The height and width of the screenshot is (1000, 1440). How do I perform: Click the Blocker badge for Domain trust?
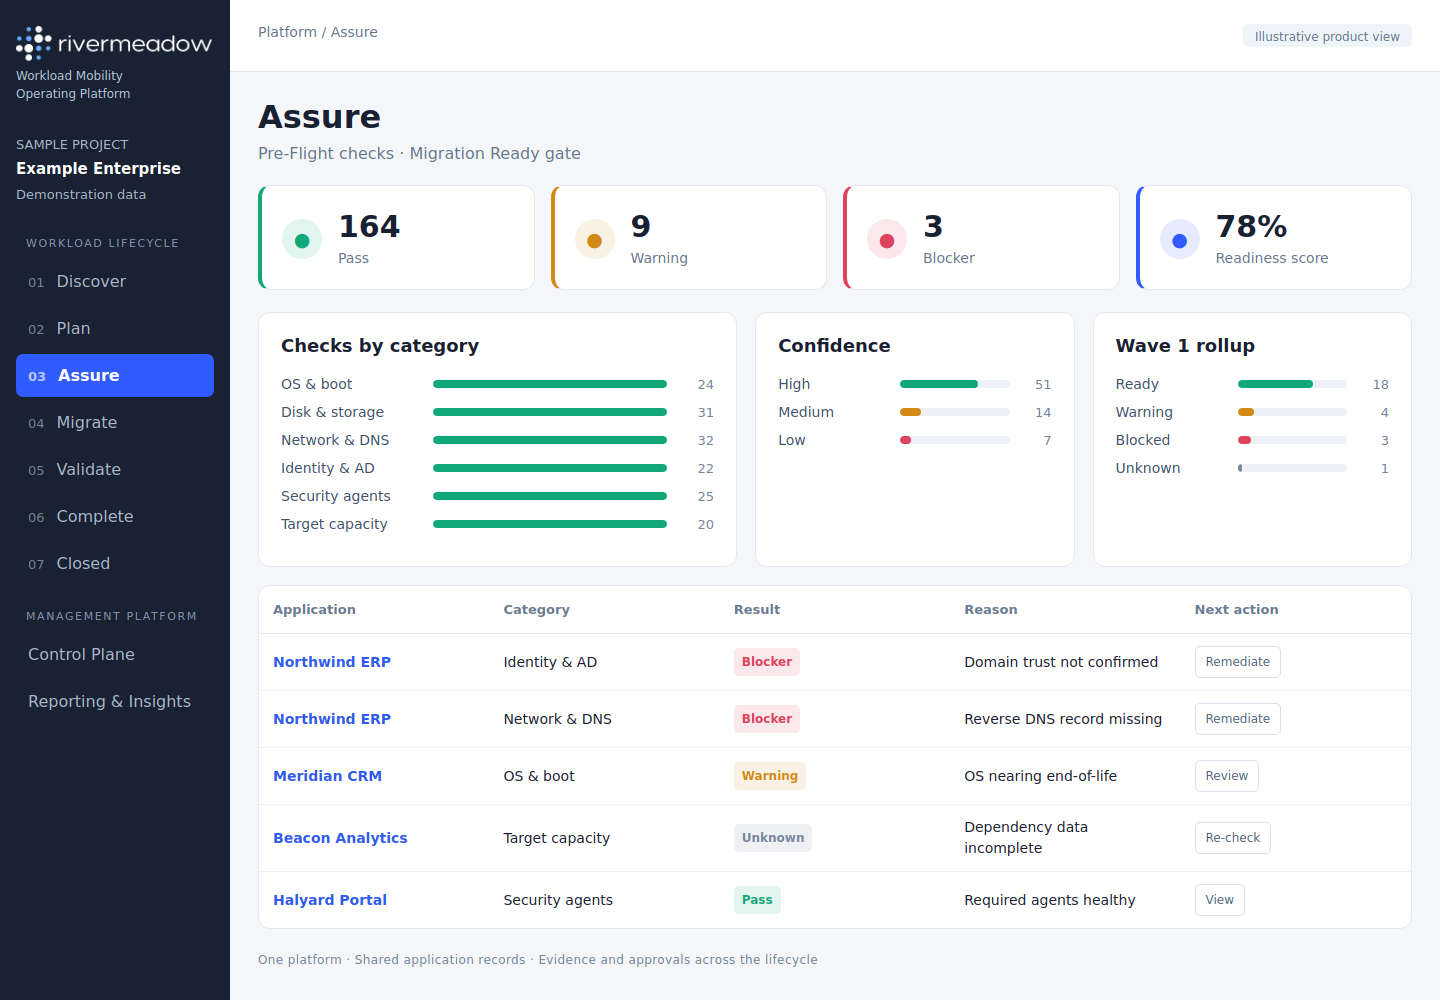tap(767, 662)
